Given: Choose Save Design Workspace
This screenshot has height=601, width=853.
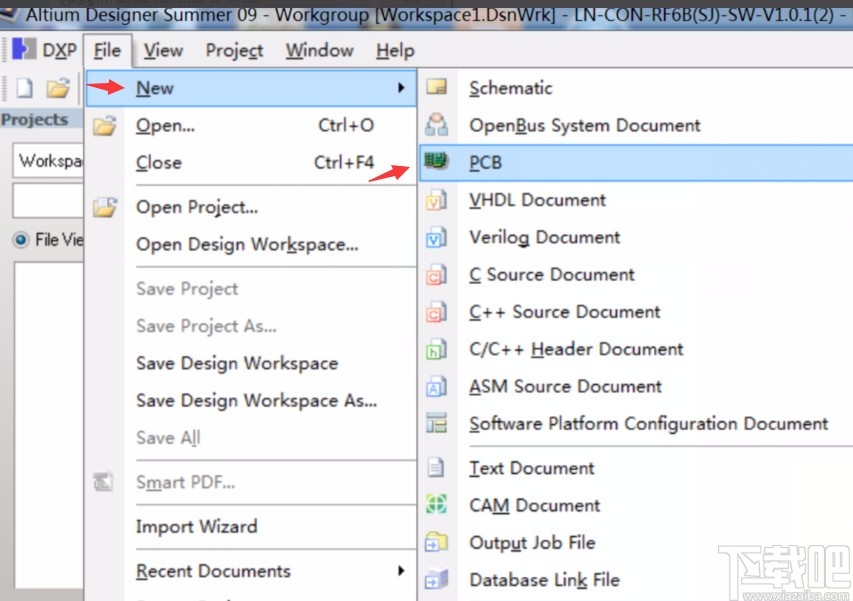Looking at the screenshot, I should (x=251, y=363).
